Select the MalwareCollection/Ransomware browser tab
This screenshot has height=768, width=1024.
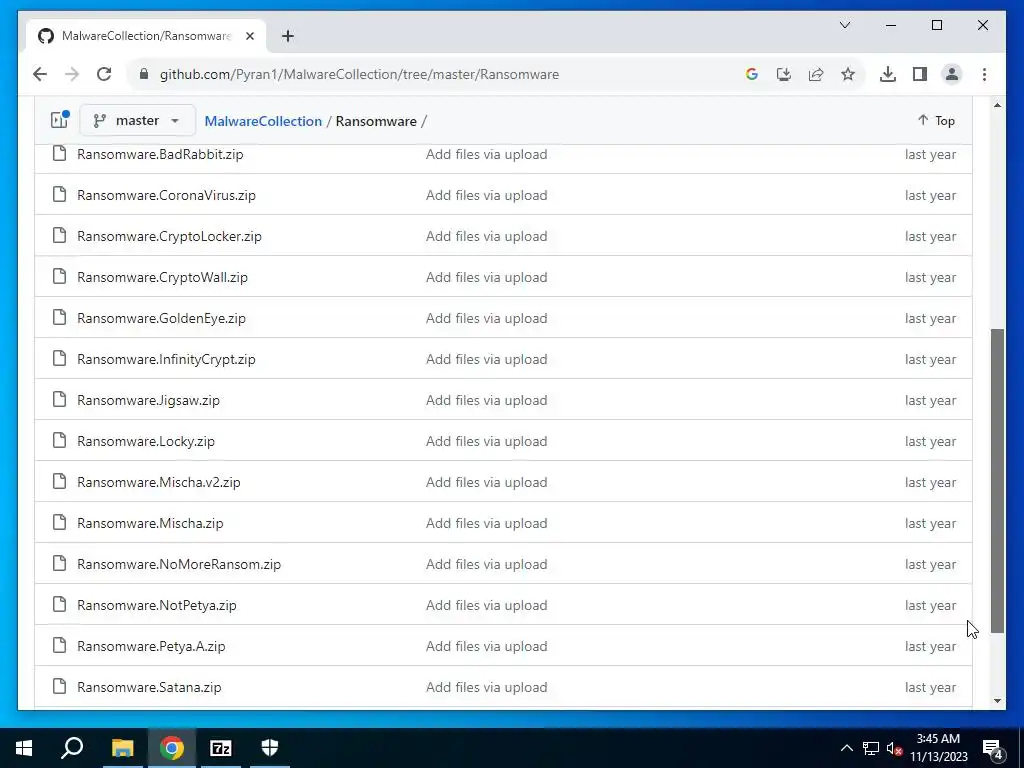146,36
